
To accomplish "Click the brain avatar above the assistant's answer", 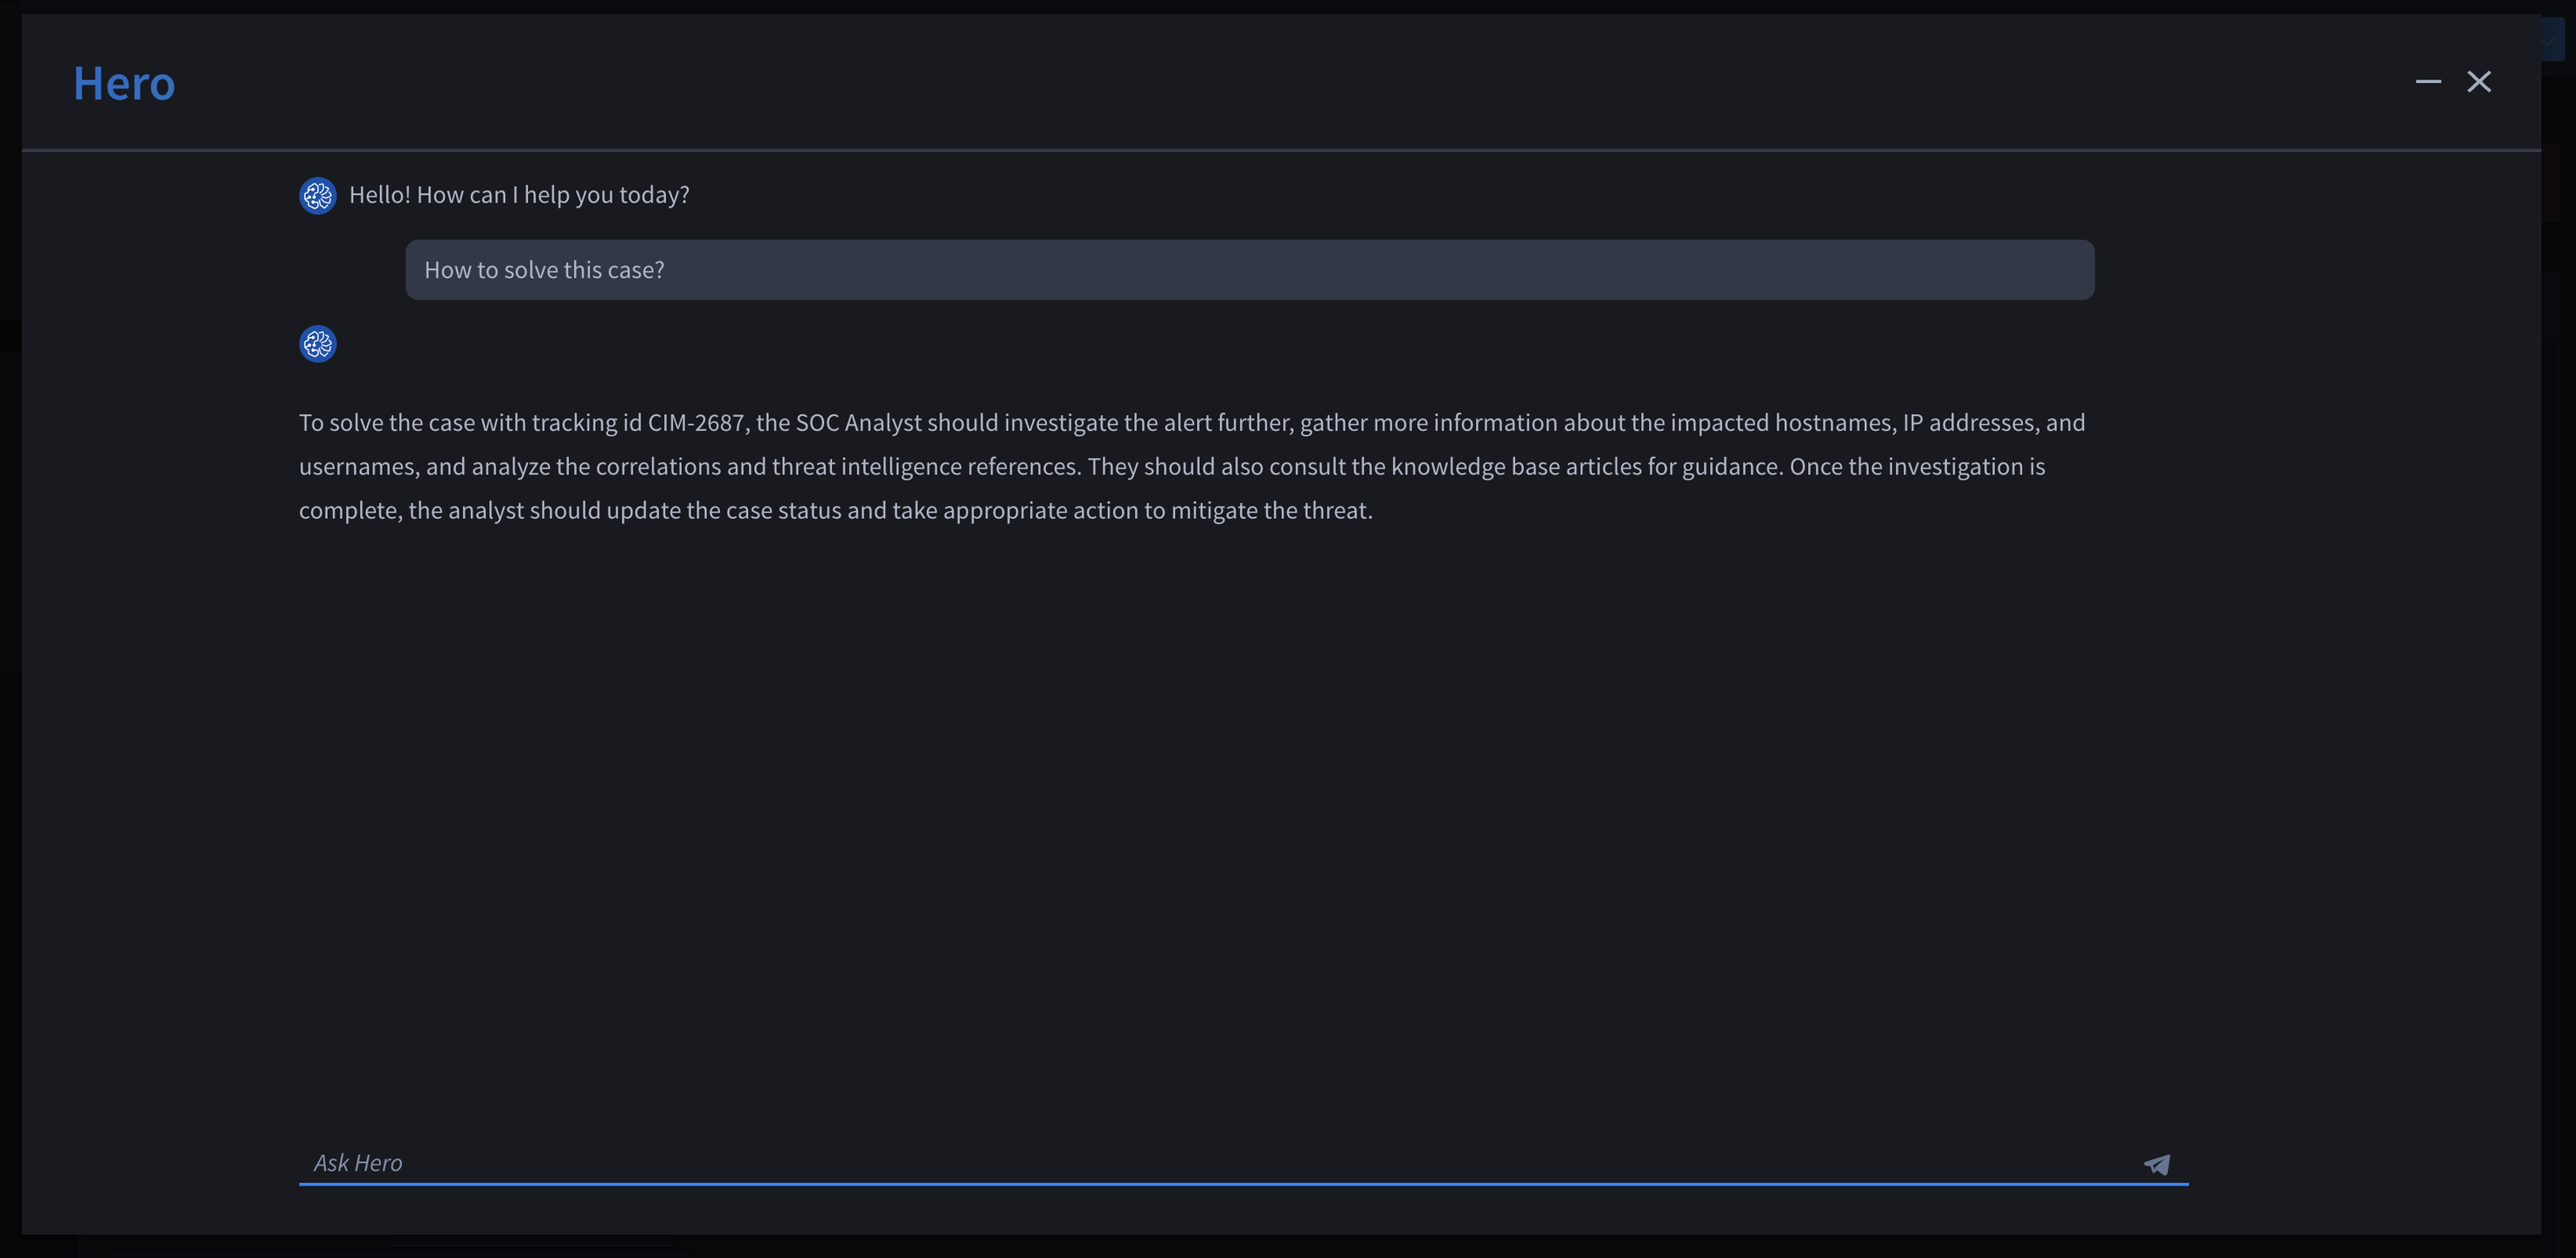I will coord(318,344).
